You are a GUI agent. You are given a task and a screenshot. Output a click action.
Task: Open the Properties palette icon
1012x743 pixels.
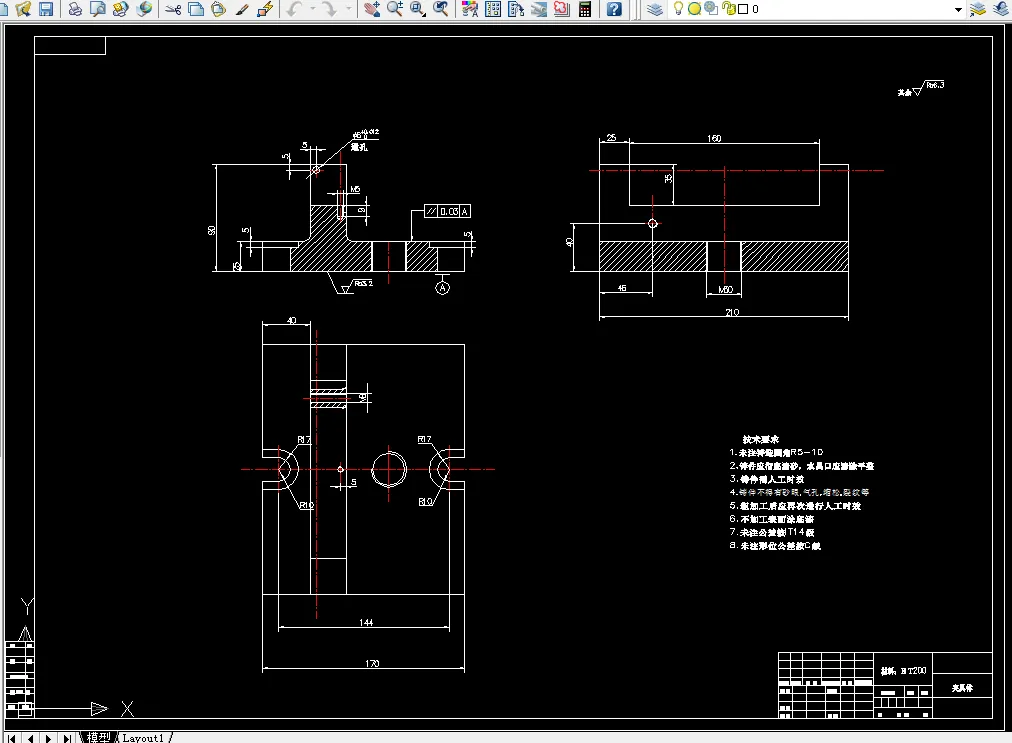(470, 9)
